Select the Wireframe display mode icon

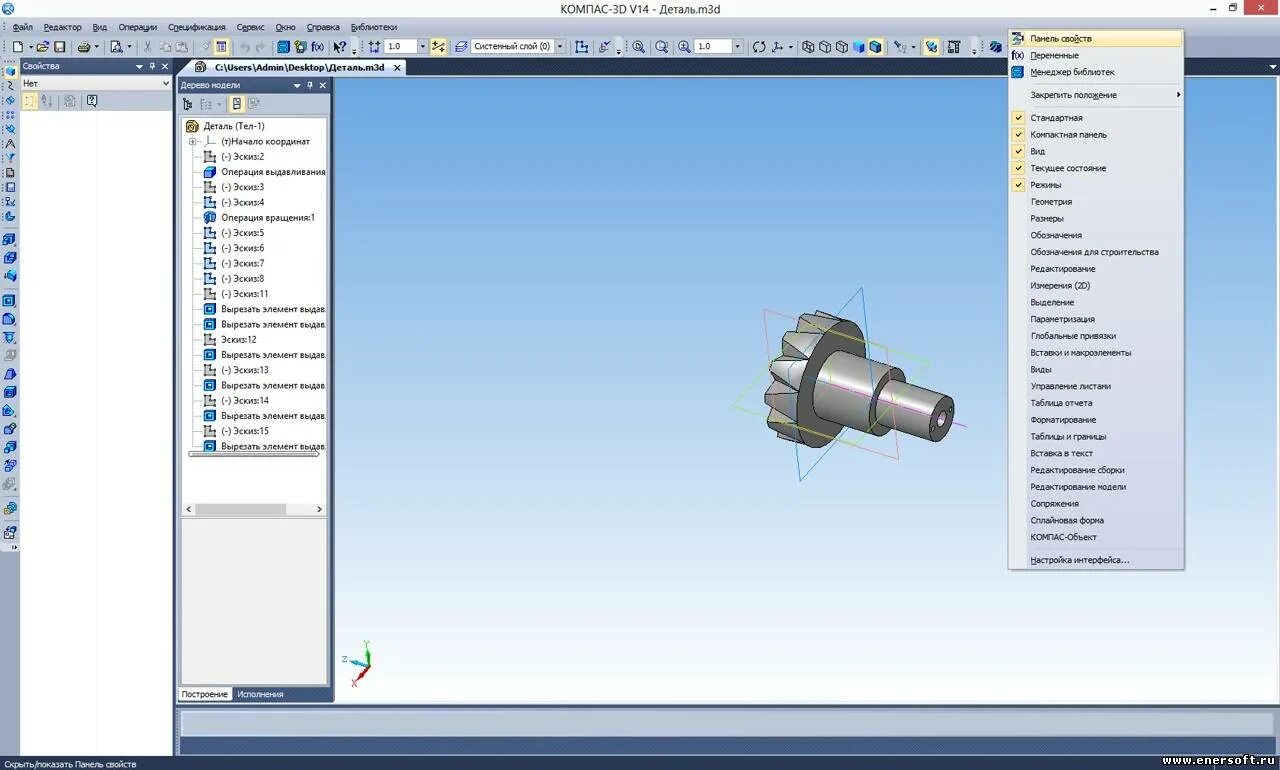coord(809,47)
